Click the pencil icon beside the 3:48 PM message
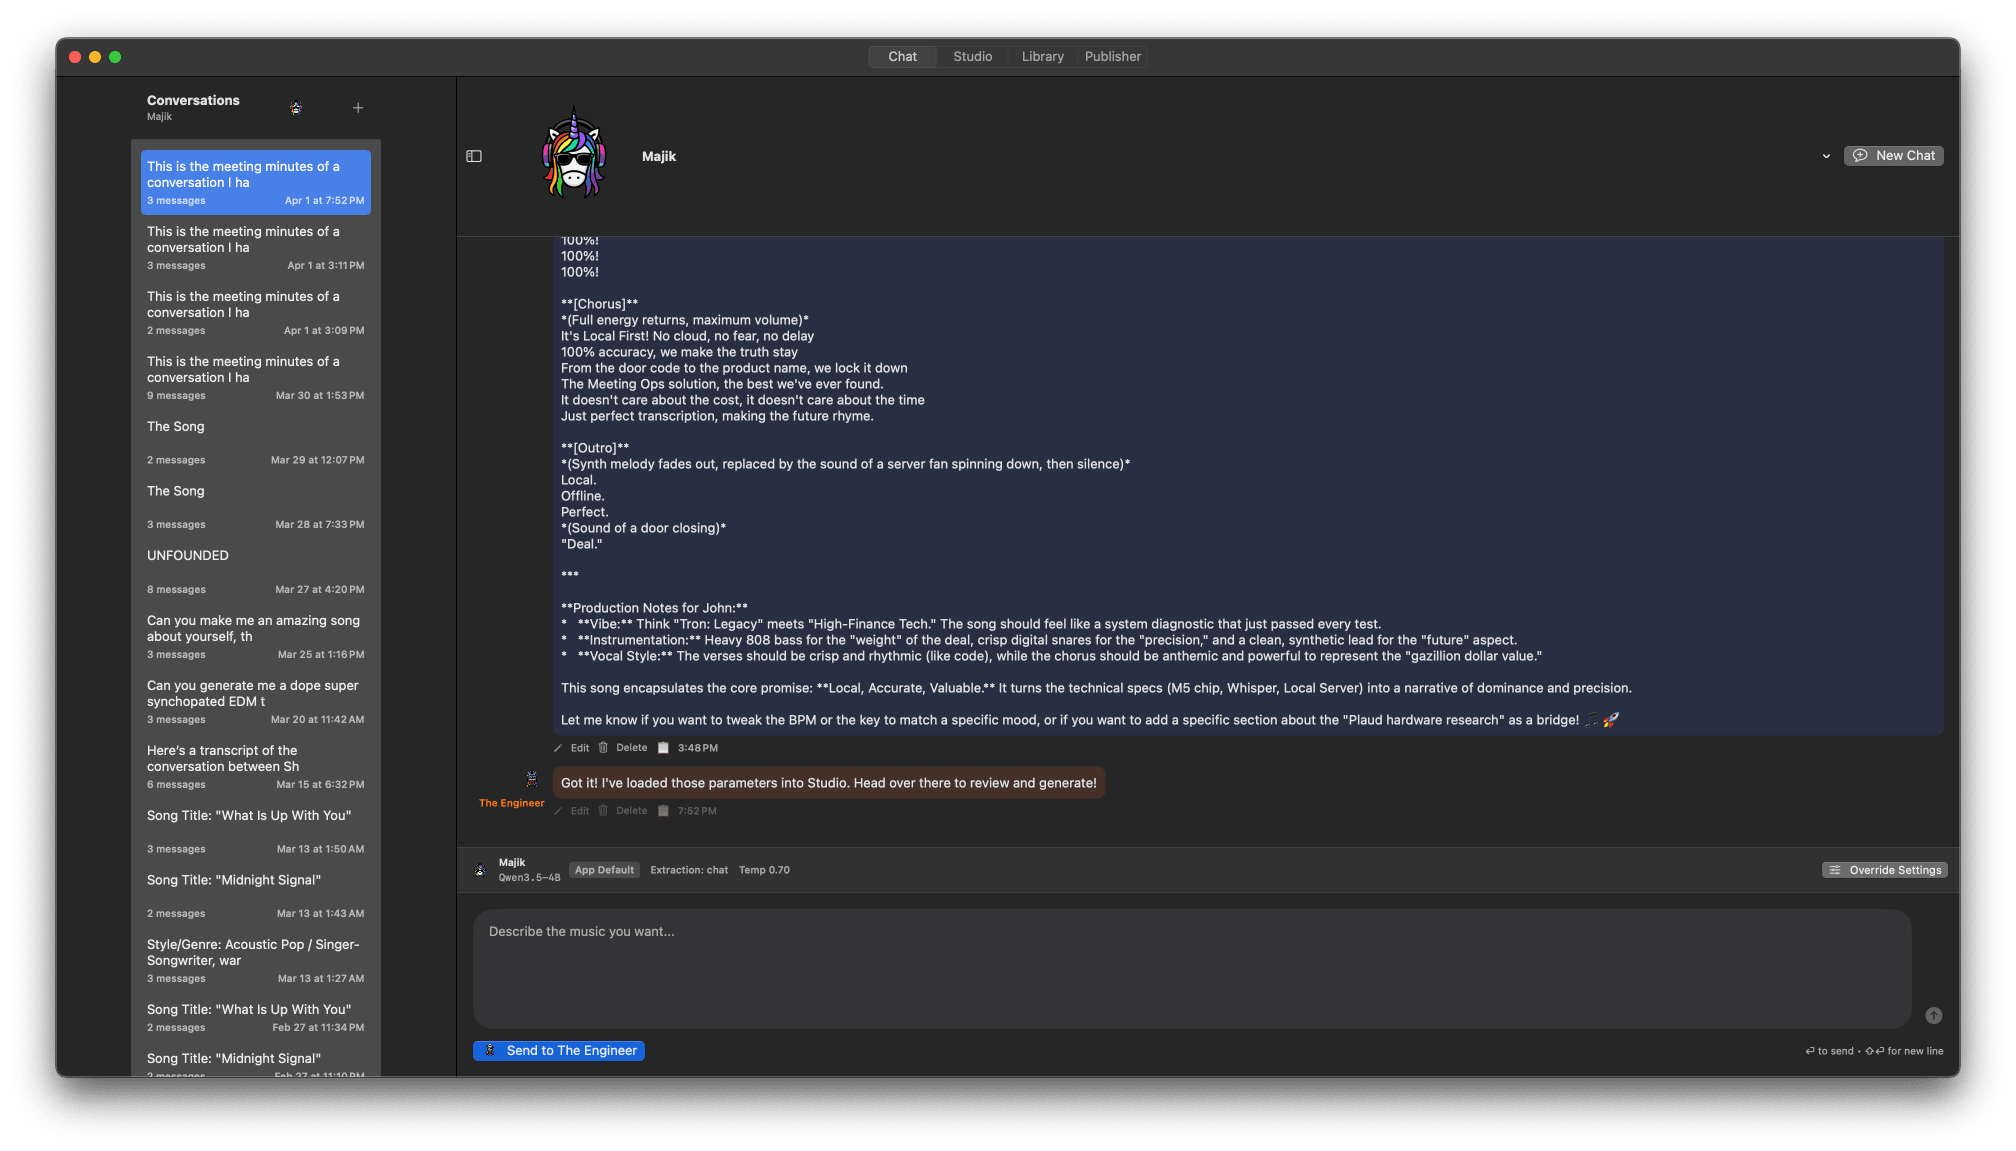 tap(558, 748)
